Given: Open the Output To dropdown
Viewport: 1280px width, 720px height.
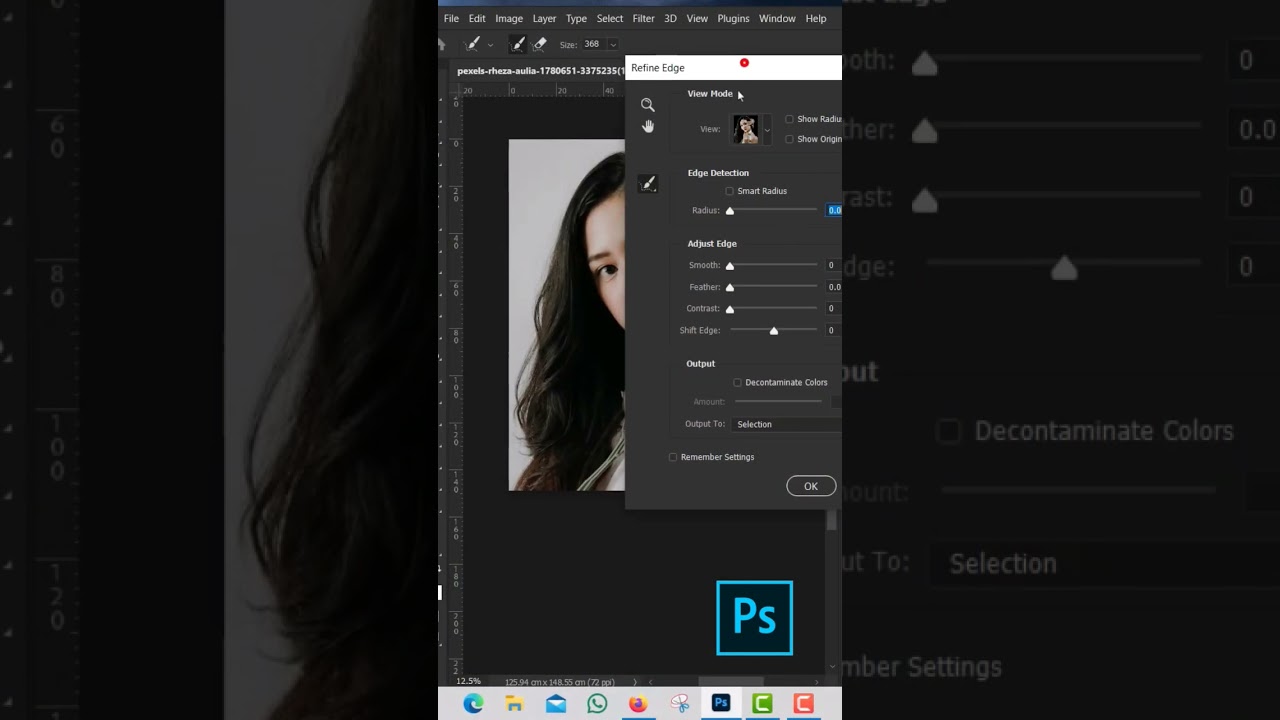Looking at the screenshot, I should click(786, 424).
